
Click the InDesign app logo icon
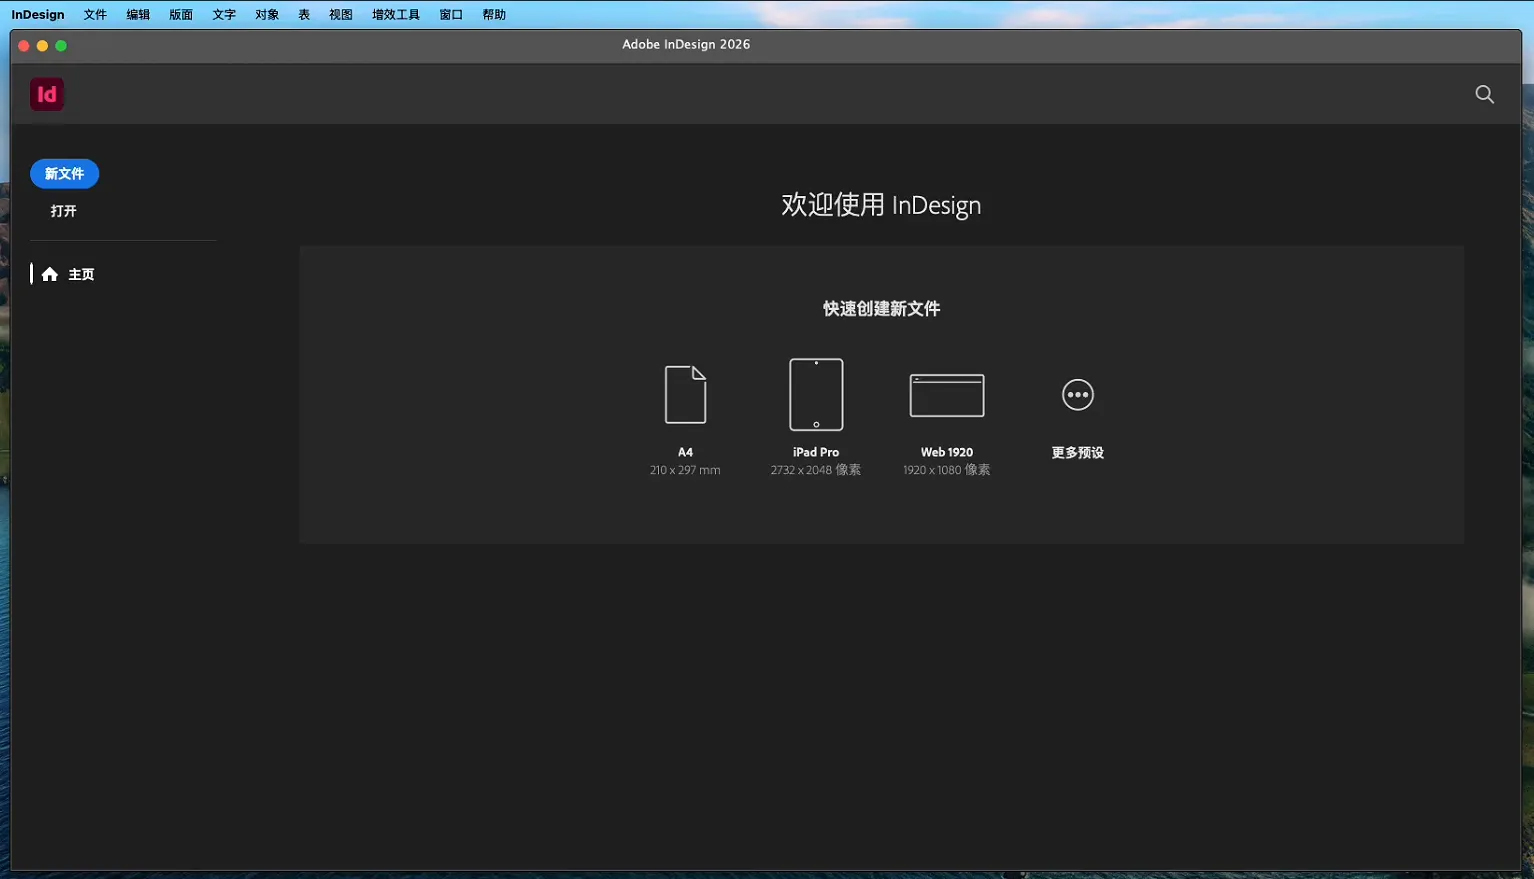pos(46,93)
